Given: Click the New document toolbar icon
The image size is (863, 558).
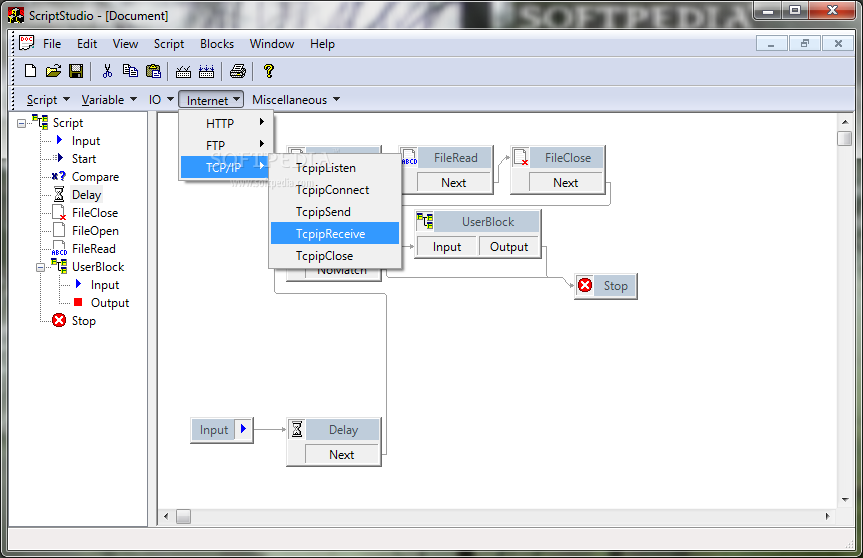Looking at the screenshot, I should click(31, 70).
